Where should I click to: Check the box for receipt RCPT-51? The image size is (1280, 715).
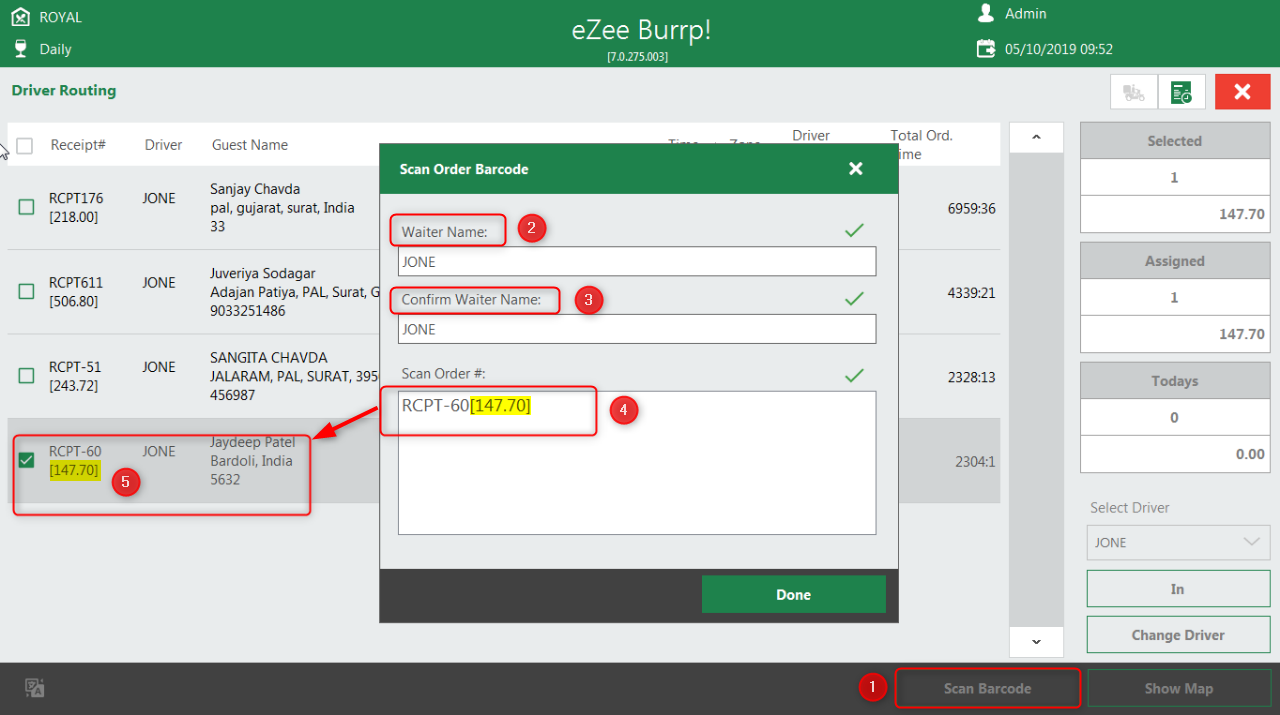[x=27, y=376]
